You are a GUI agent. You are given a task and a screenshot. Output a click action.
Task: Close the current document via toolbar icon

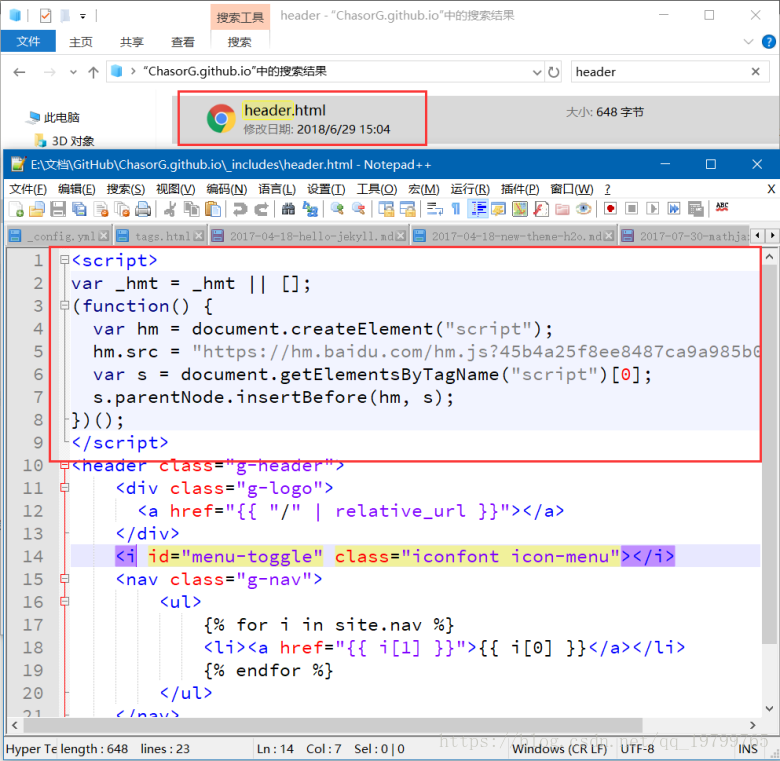[x=101, y=209]
